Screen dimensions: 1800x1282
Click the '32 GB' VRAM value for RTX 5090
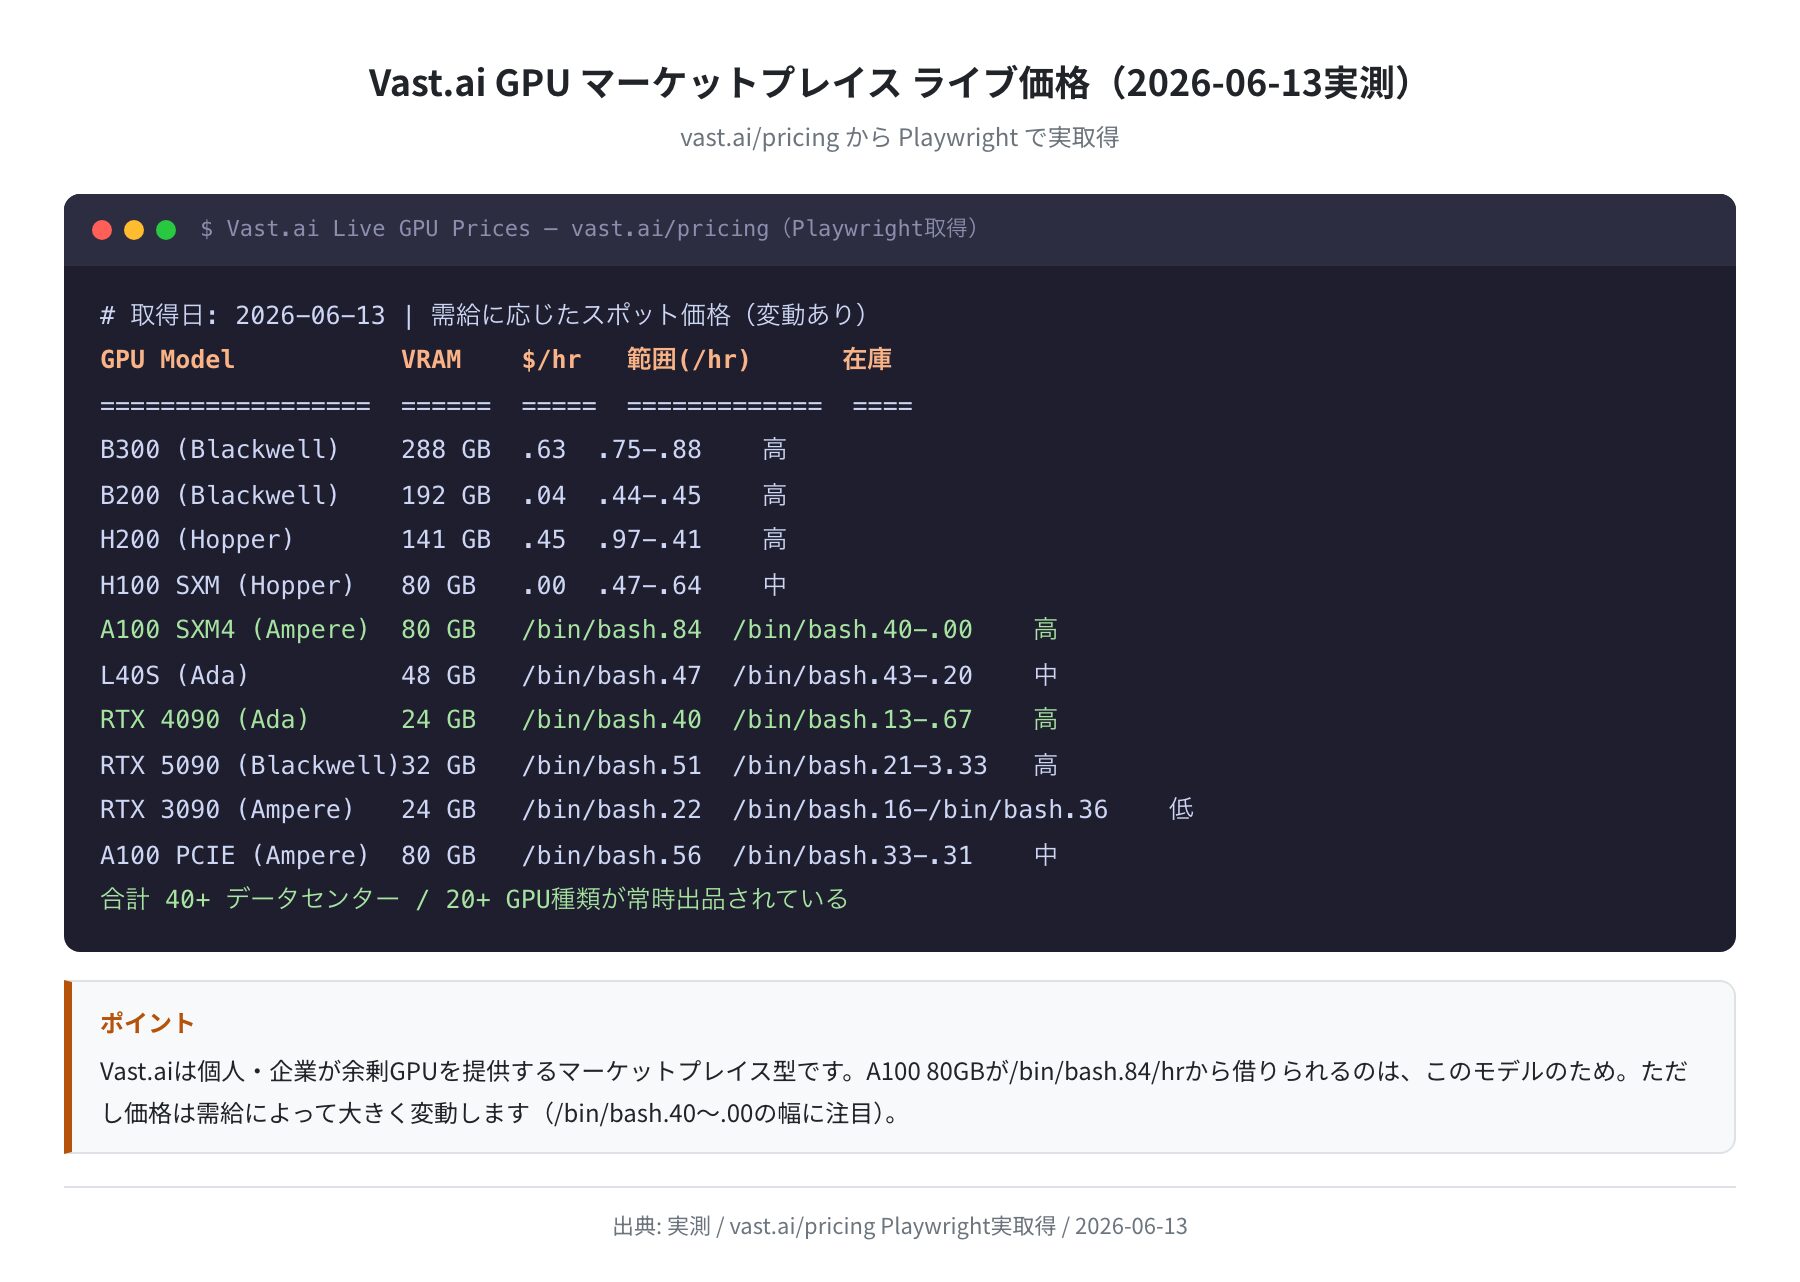click(439, 765)
